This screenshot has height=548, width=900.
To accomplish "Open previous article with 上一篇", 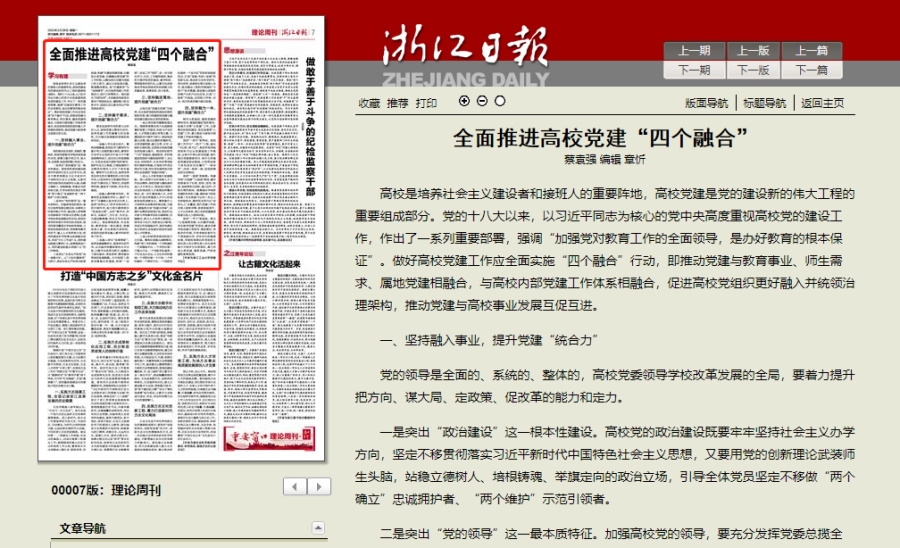I will coord(812,51).
